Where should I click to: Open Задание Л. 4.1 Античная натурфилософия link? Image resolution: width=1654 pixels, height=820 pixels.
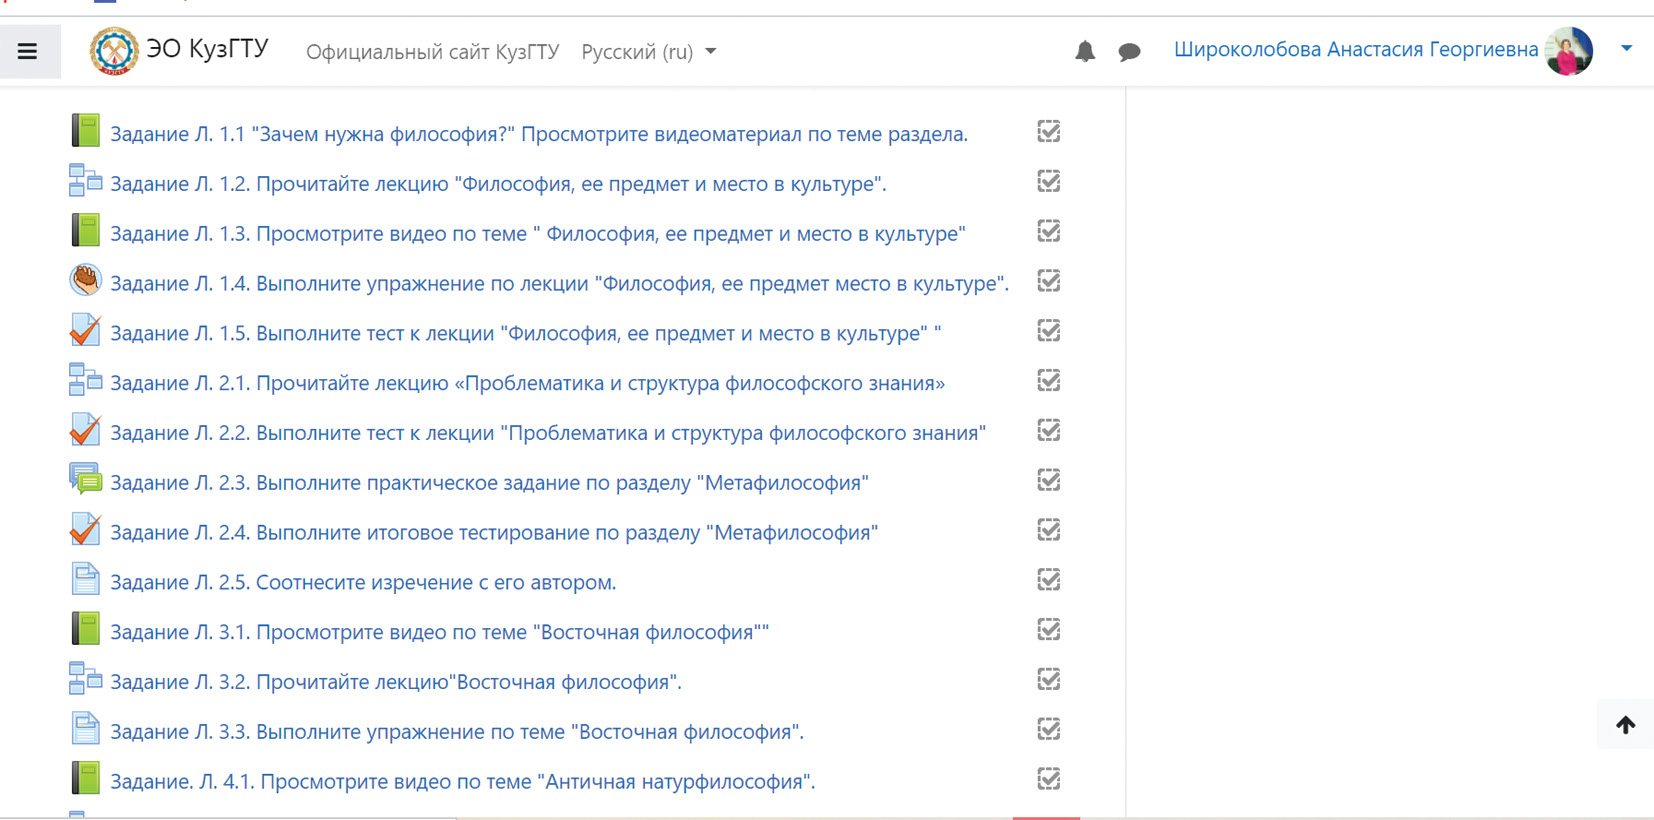click(462, 781)
